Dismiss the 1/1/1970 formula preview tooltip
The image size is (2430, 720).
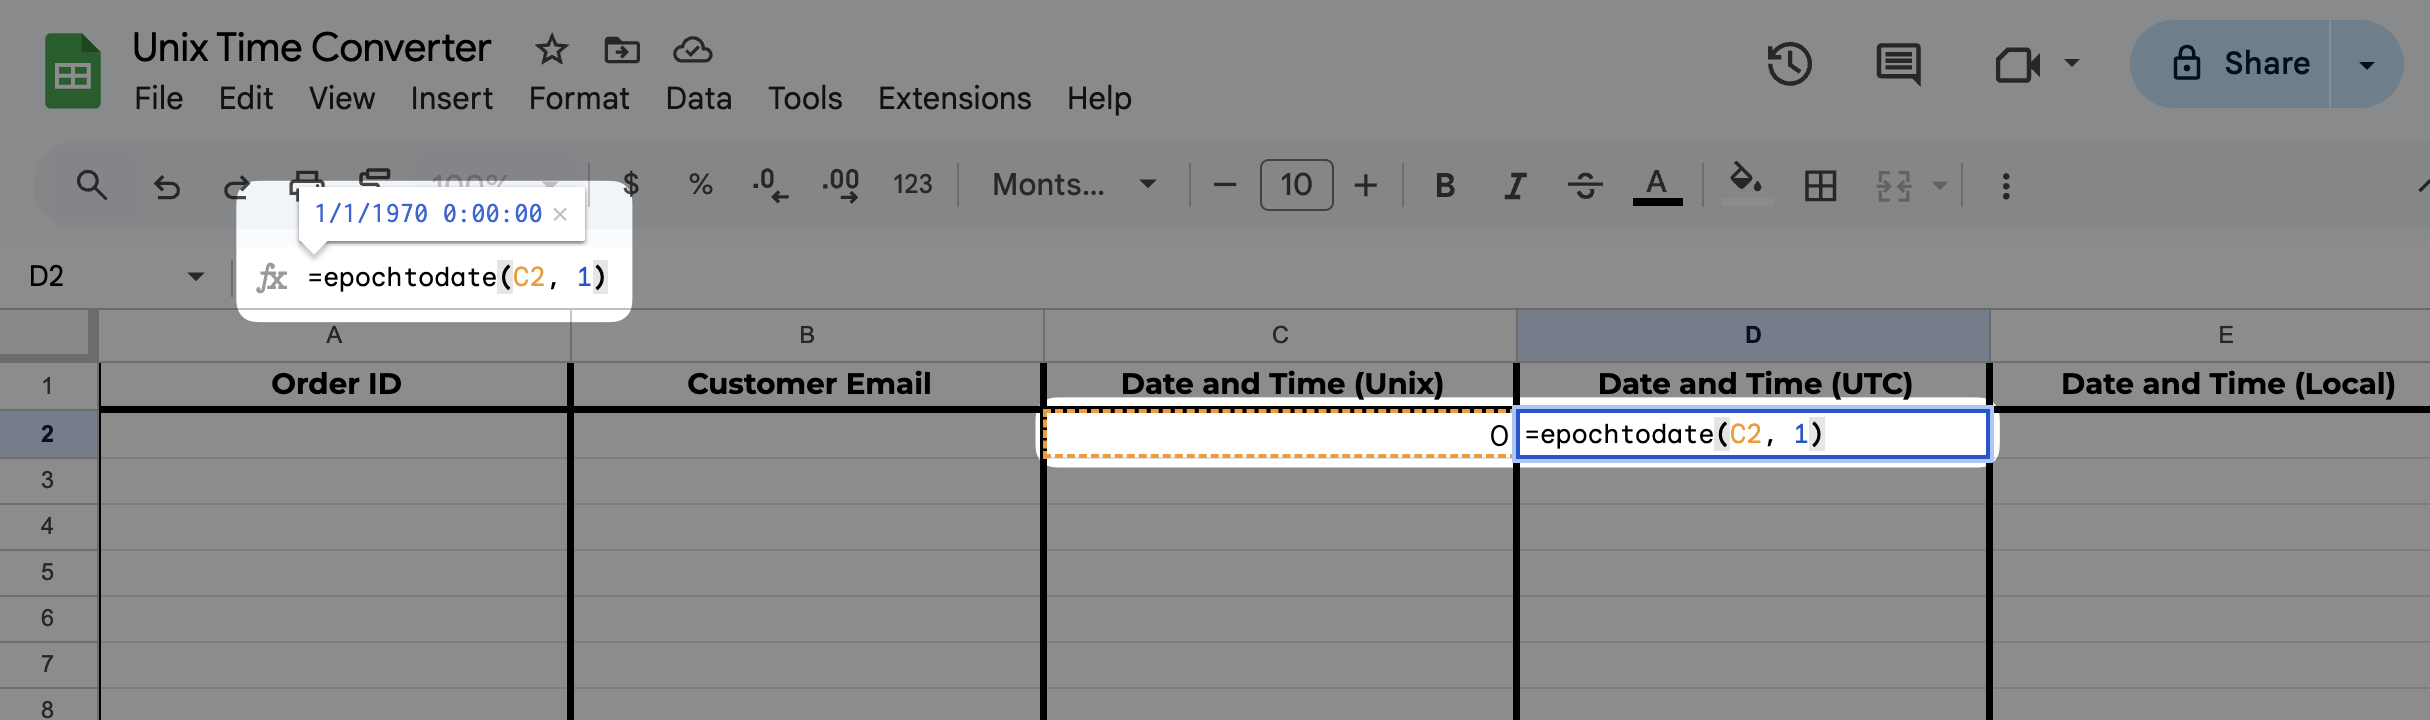(x=560, y=214)
